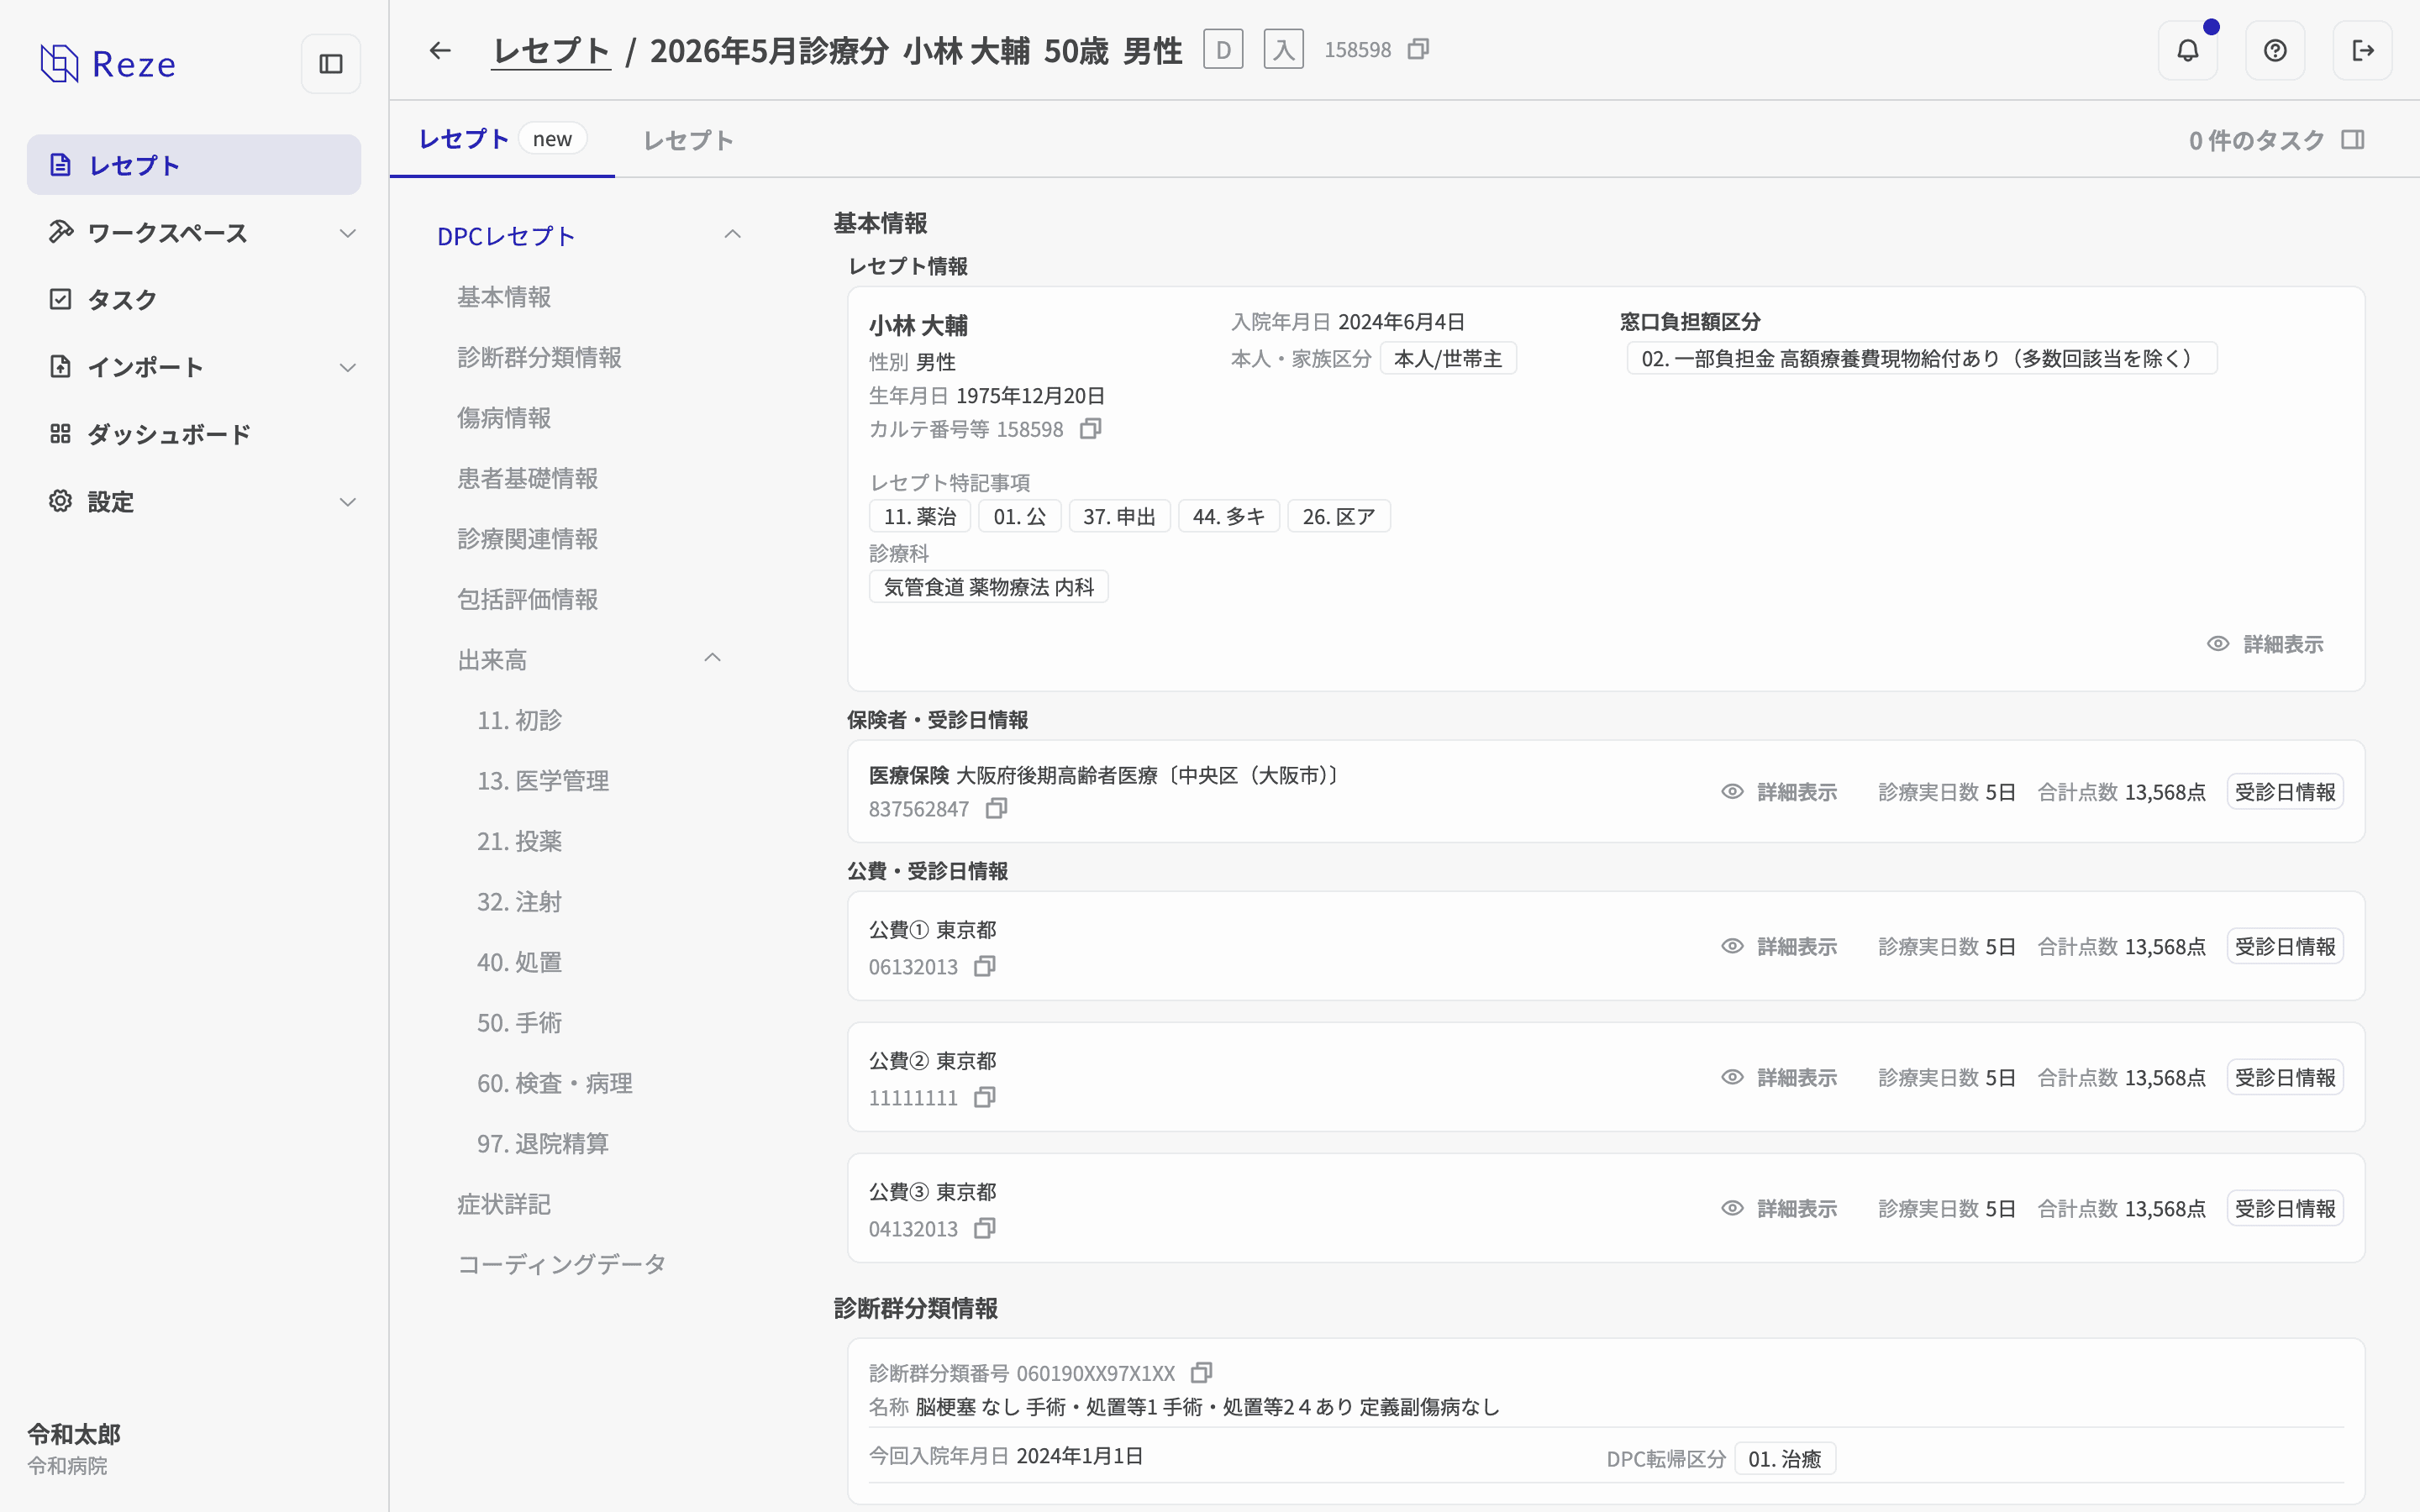The width and height of the screenshot is (2420, 1512).
Task: Open the notifications bell
Action: point(2188,50)
